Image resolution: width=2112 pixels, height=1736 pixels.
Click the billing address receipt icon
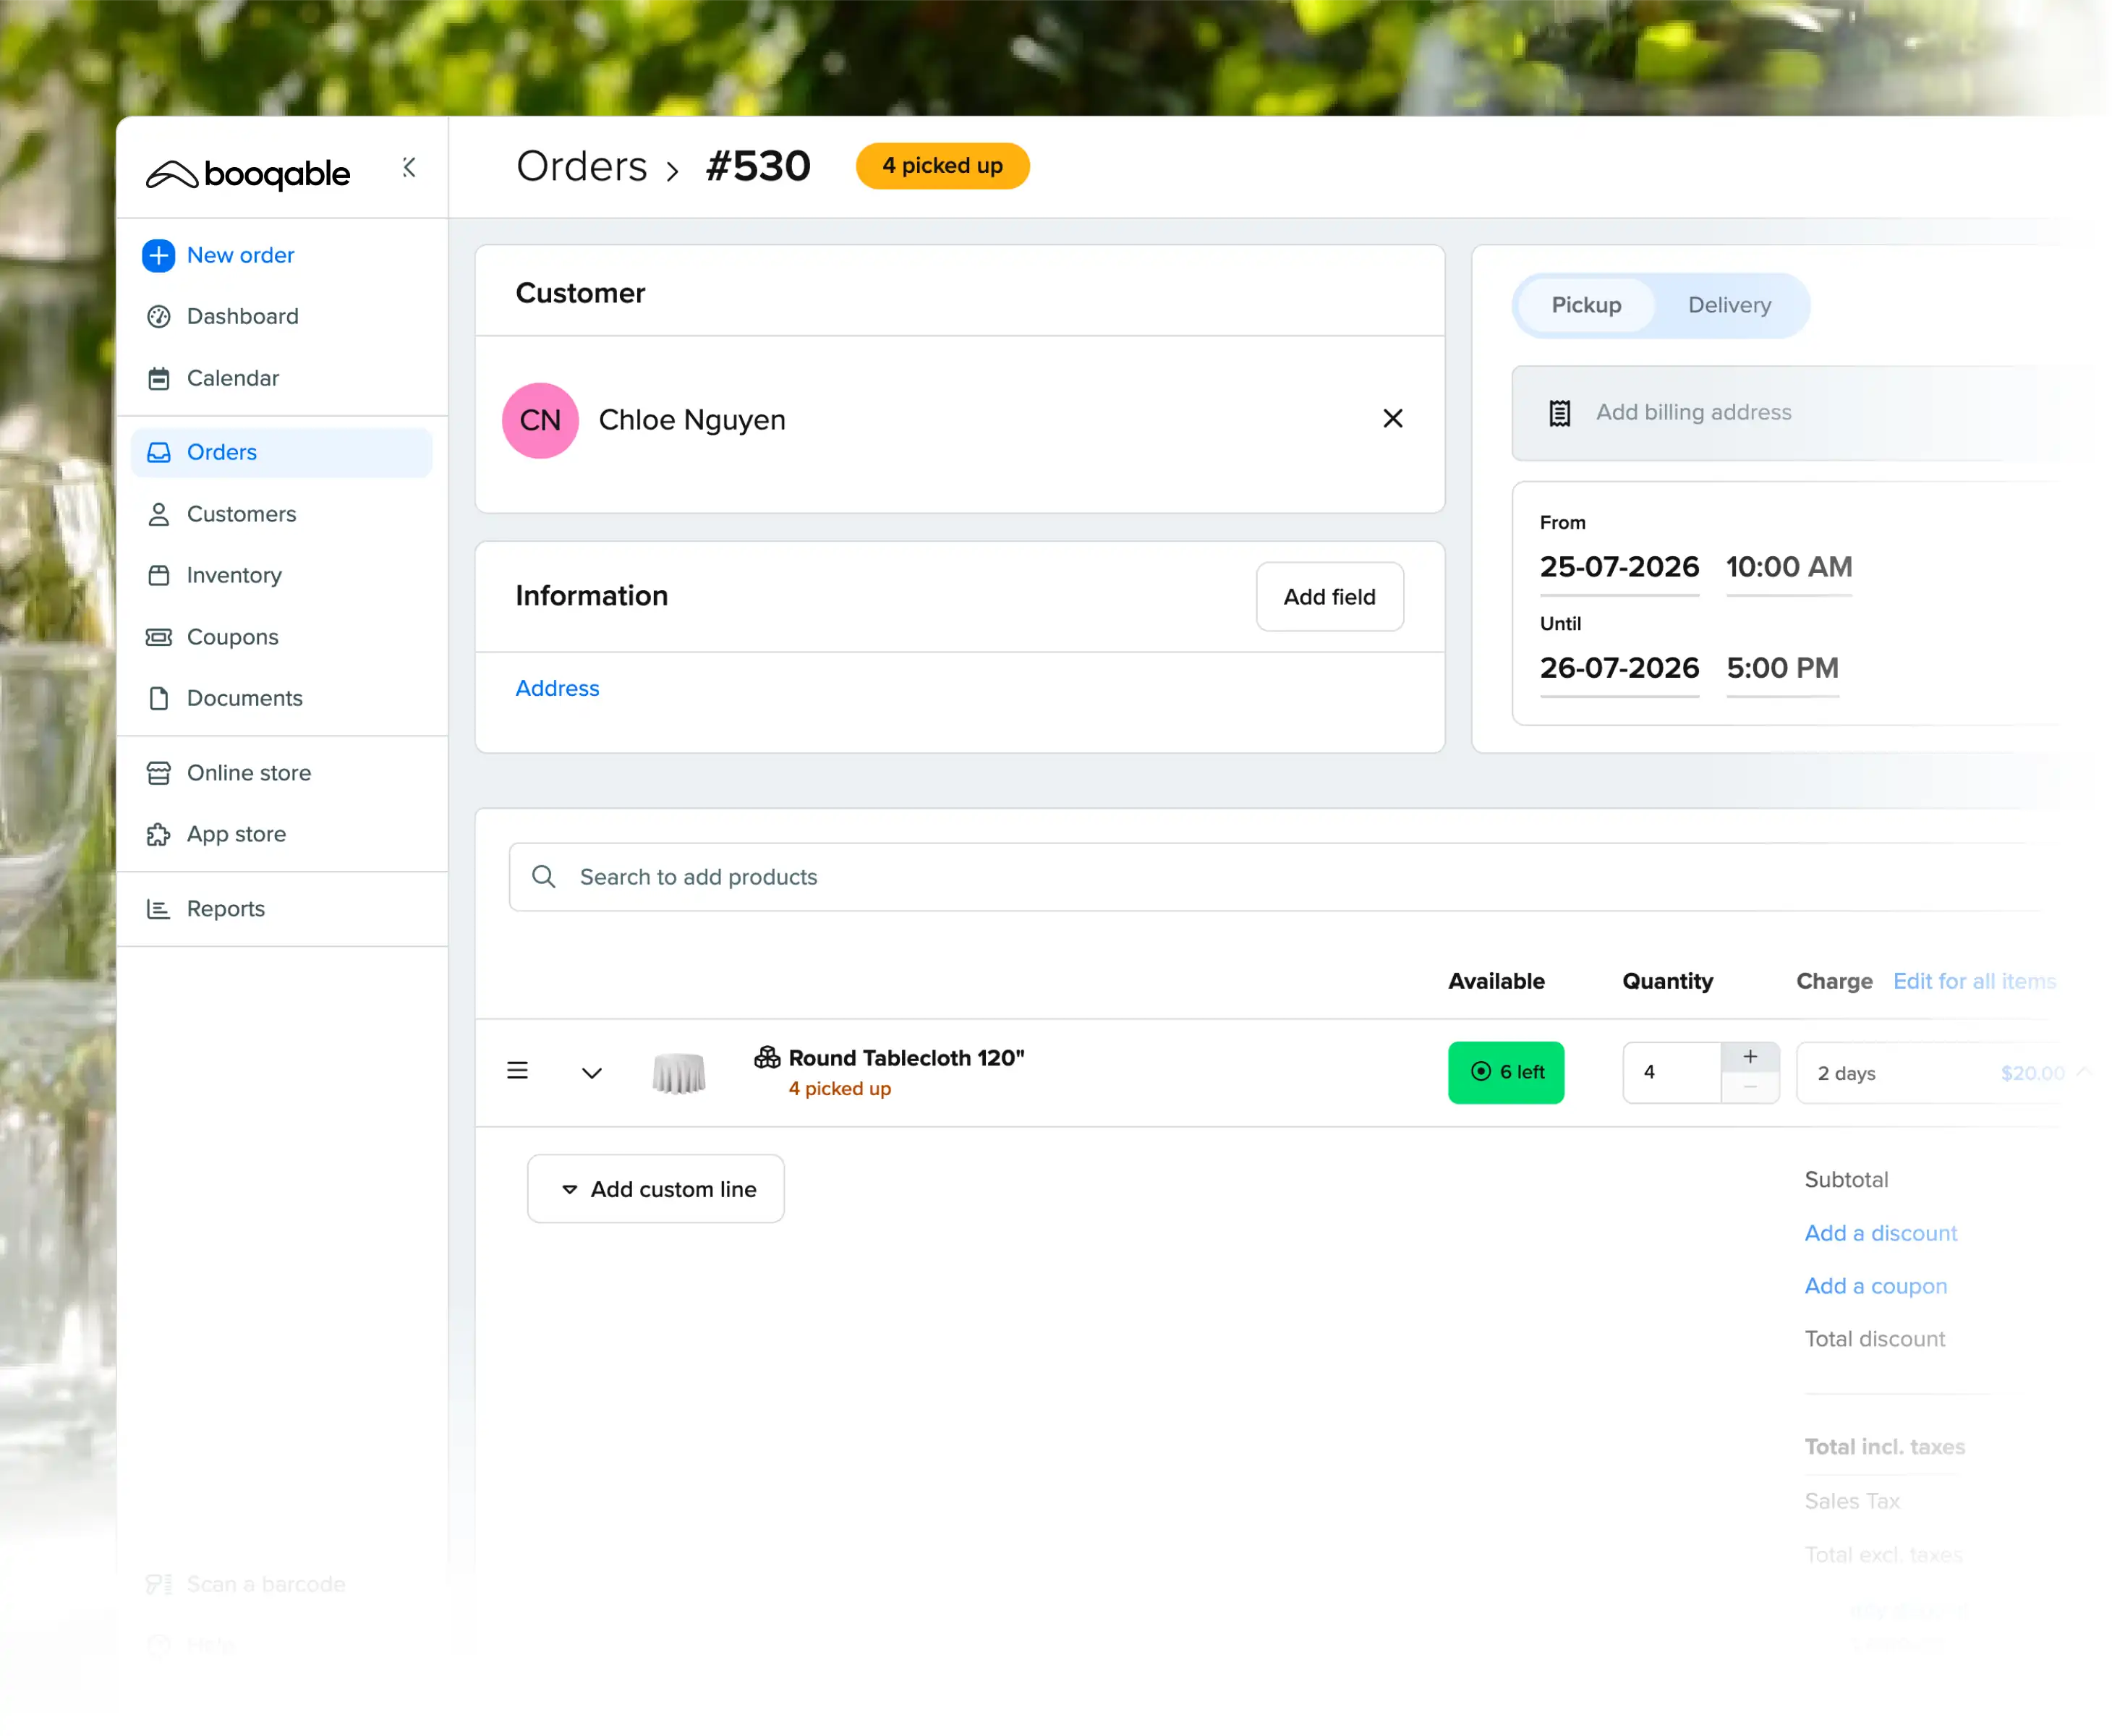[1559, 413]
